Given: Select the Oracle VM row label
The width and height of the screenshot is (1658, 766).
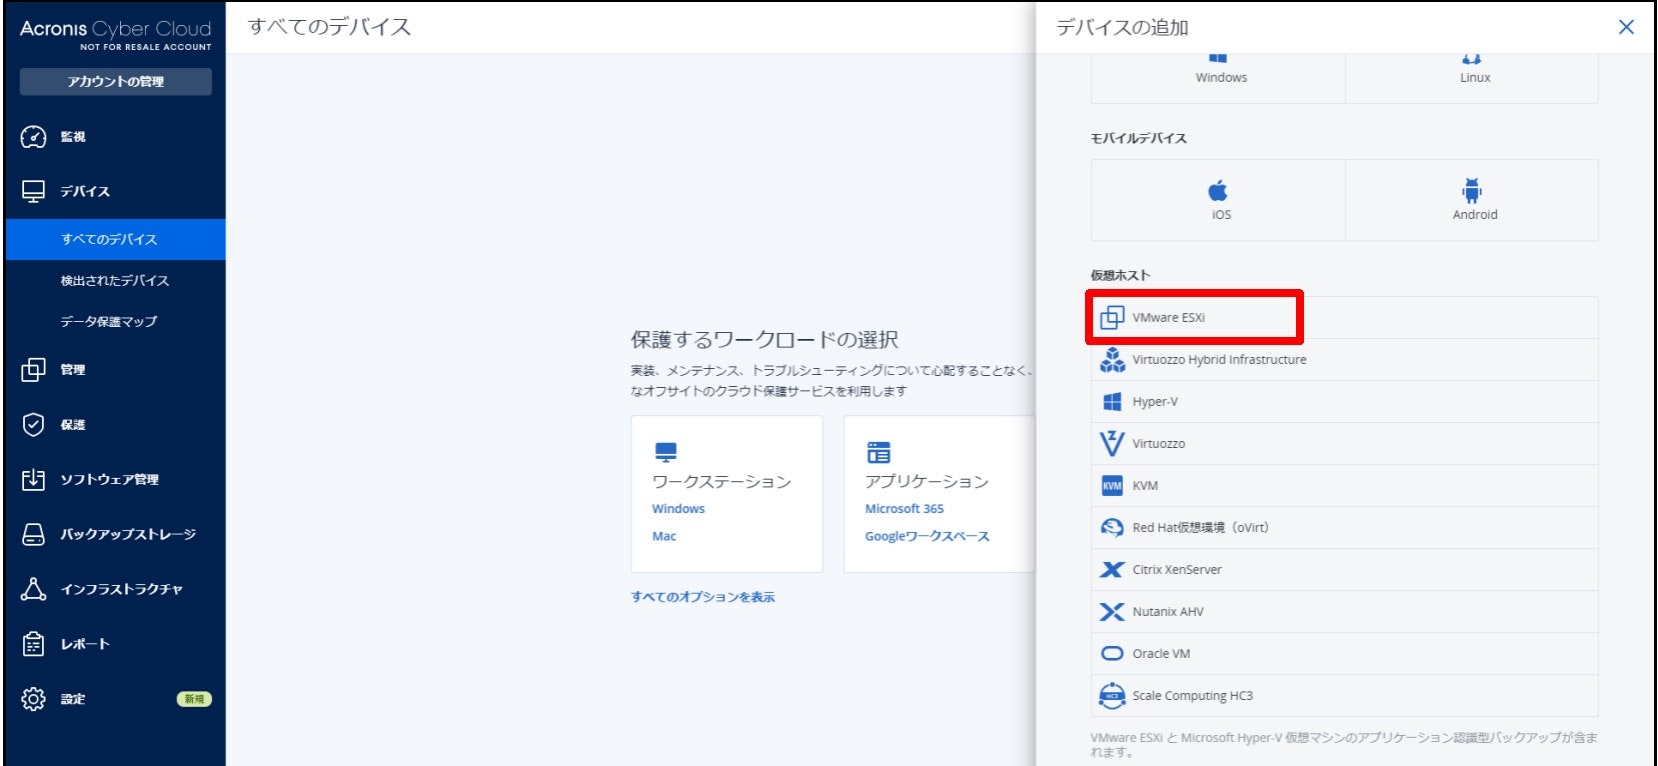Looking at the screenshot, I should [x=1161, y=654].
